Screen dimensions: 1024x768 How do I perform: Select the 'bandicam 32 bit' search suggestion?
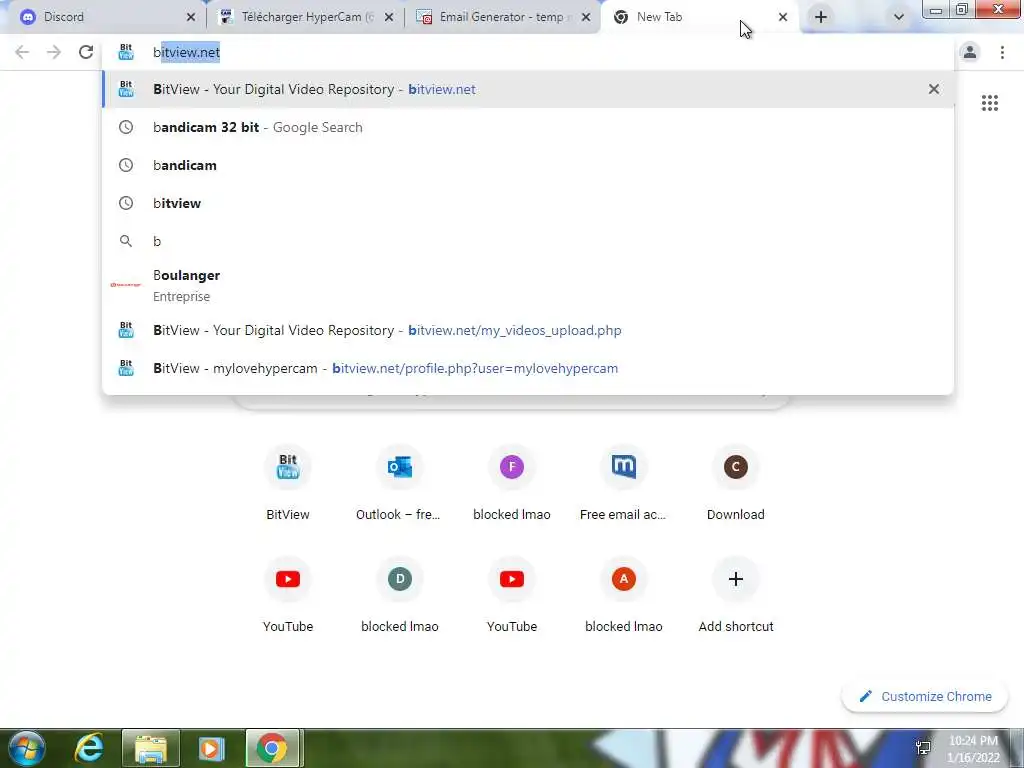528,127
